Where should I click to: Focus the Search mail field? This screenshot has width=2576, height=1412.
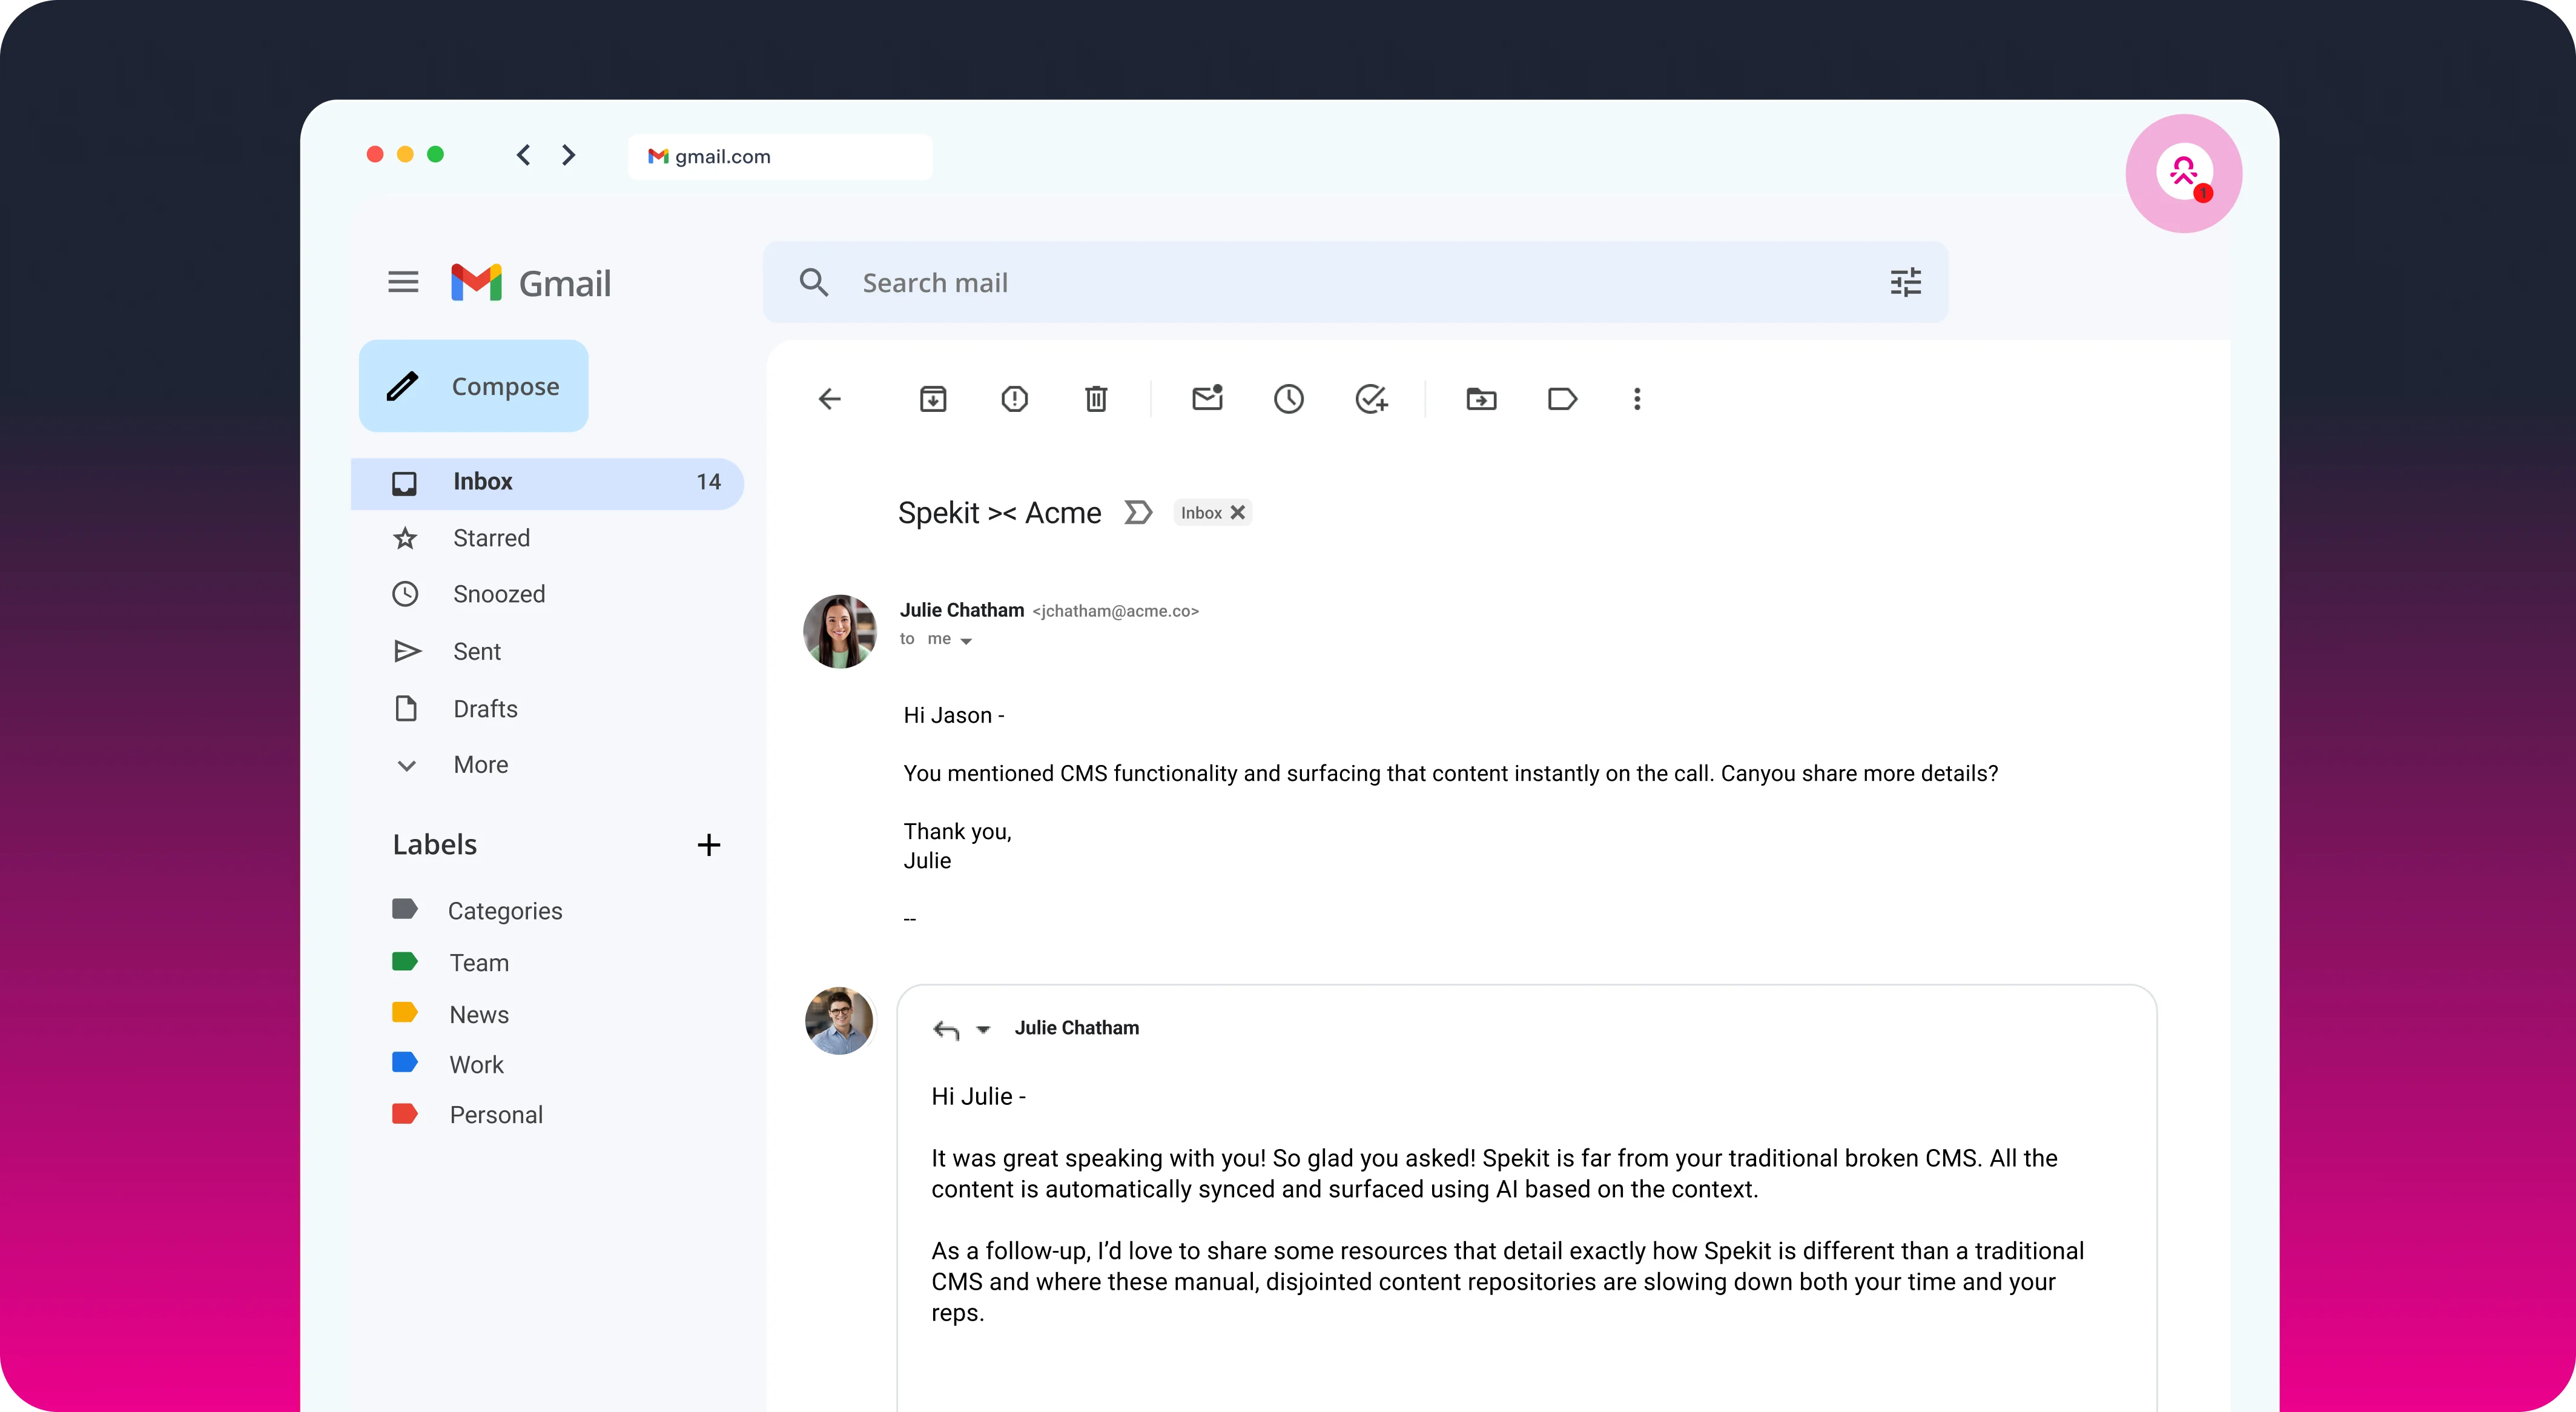coord(1355,283)
